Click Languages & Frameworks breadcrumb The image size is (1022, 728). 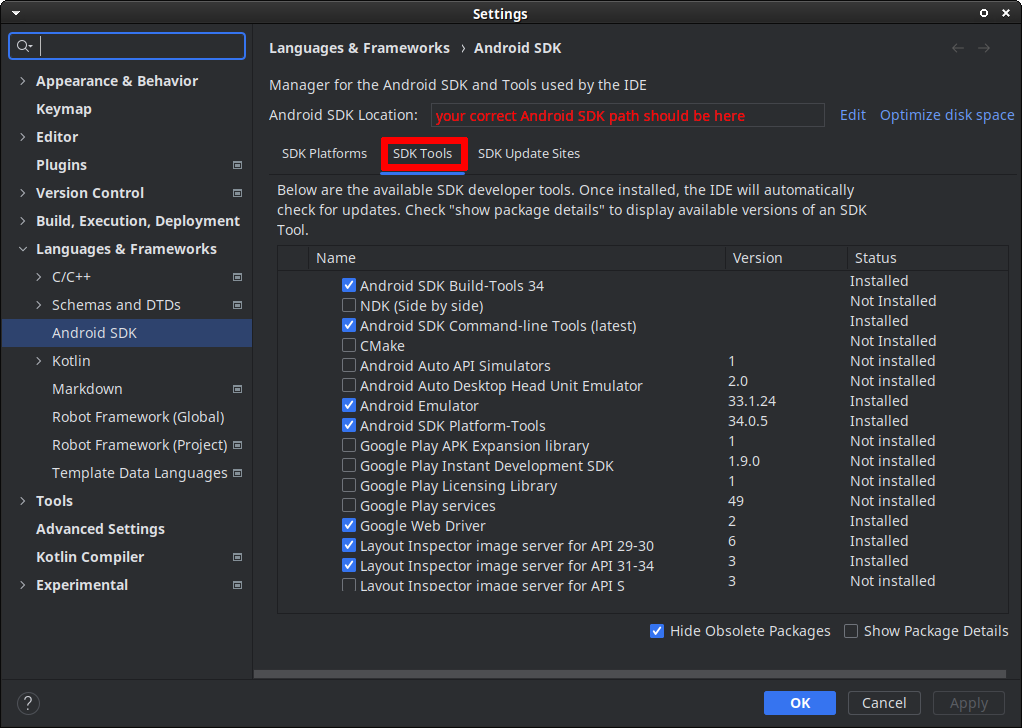click(359, 48)
